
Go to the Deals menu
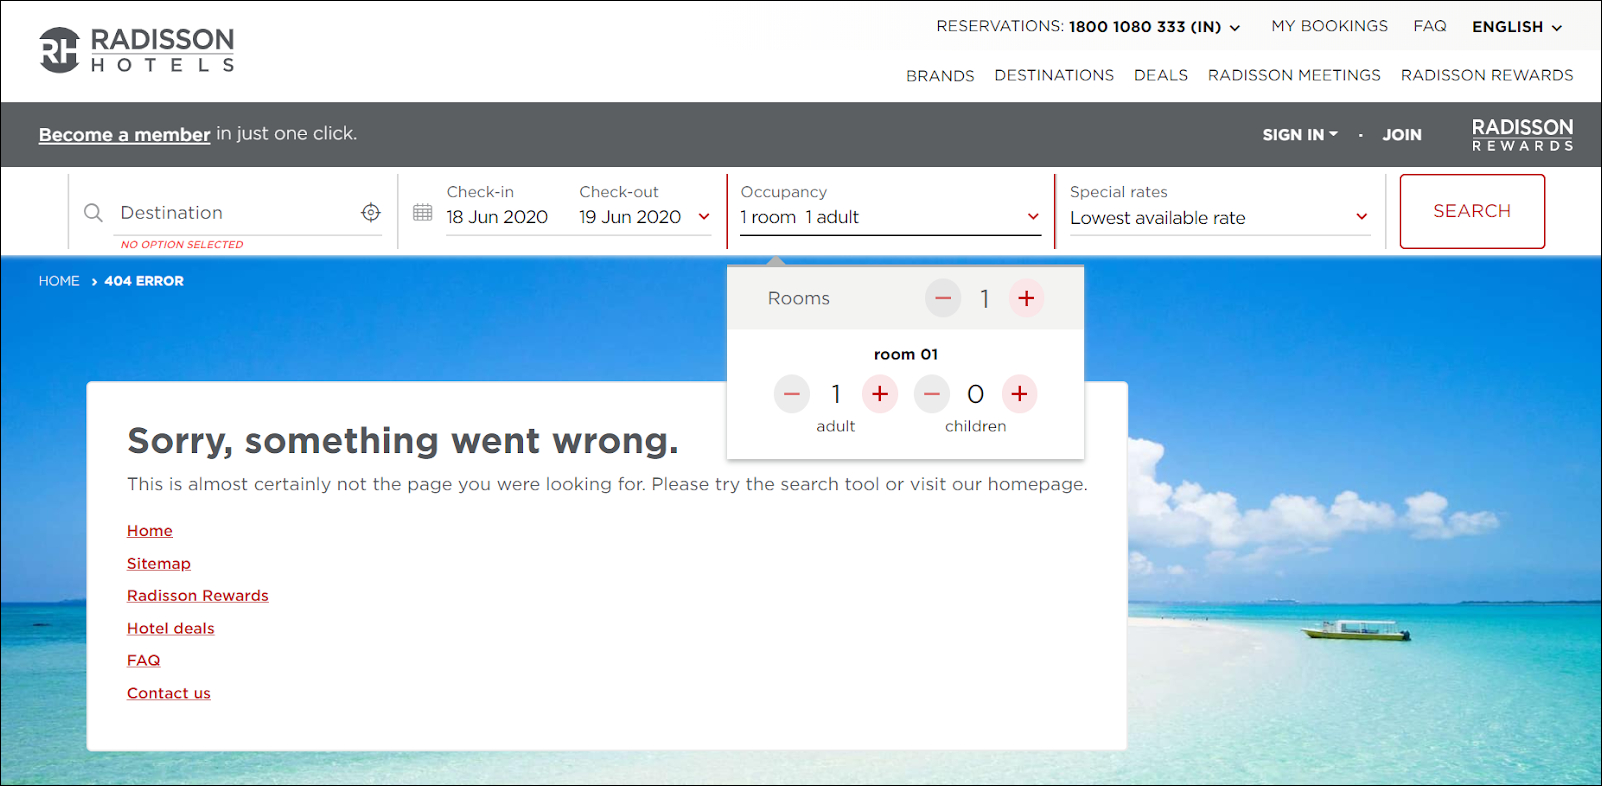(1160, 75)
